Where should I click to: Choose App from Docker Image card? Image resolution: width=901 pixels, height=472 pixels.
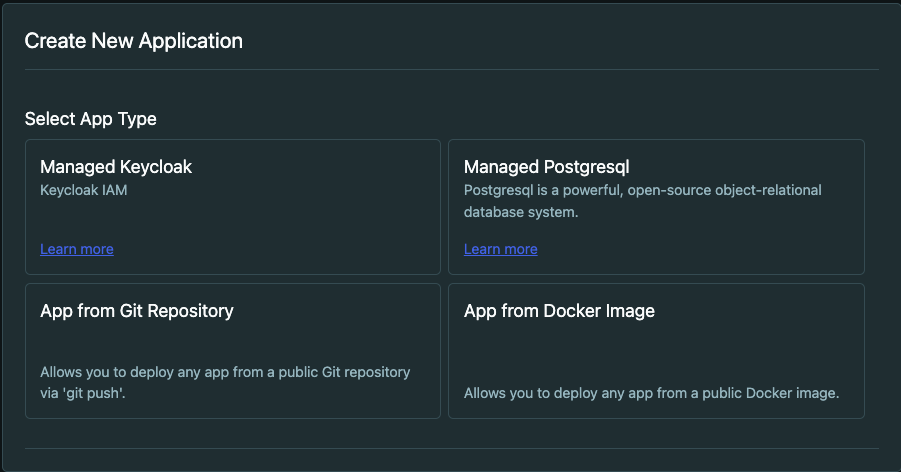656,351
